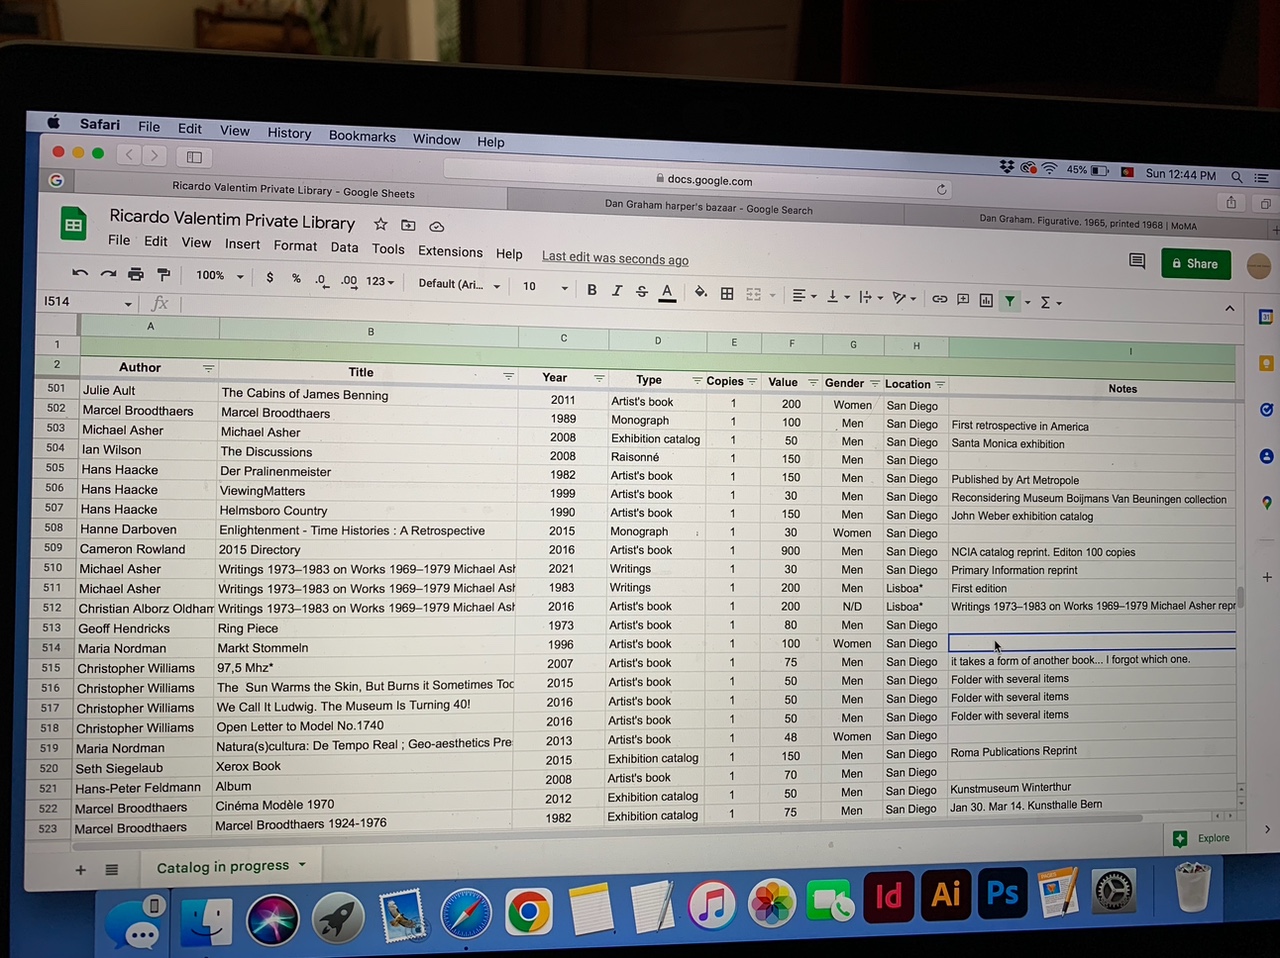Click the print icon in the toolbar
1280x958 pixels.
136,274
